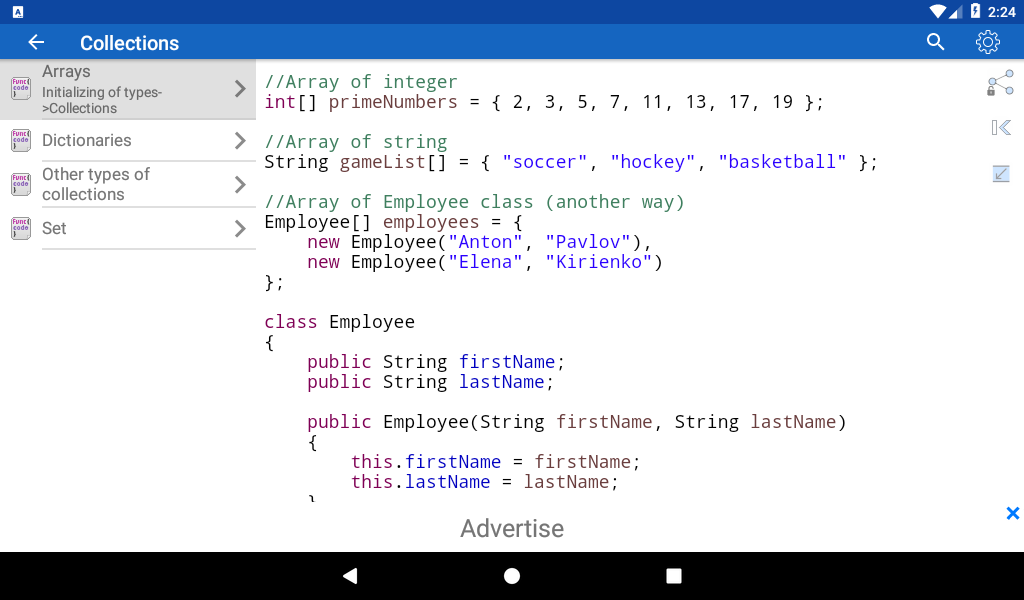
Task: Tap the Android home navigation button
Action: click(512, 576)
